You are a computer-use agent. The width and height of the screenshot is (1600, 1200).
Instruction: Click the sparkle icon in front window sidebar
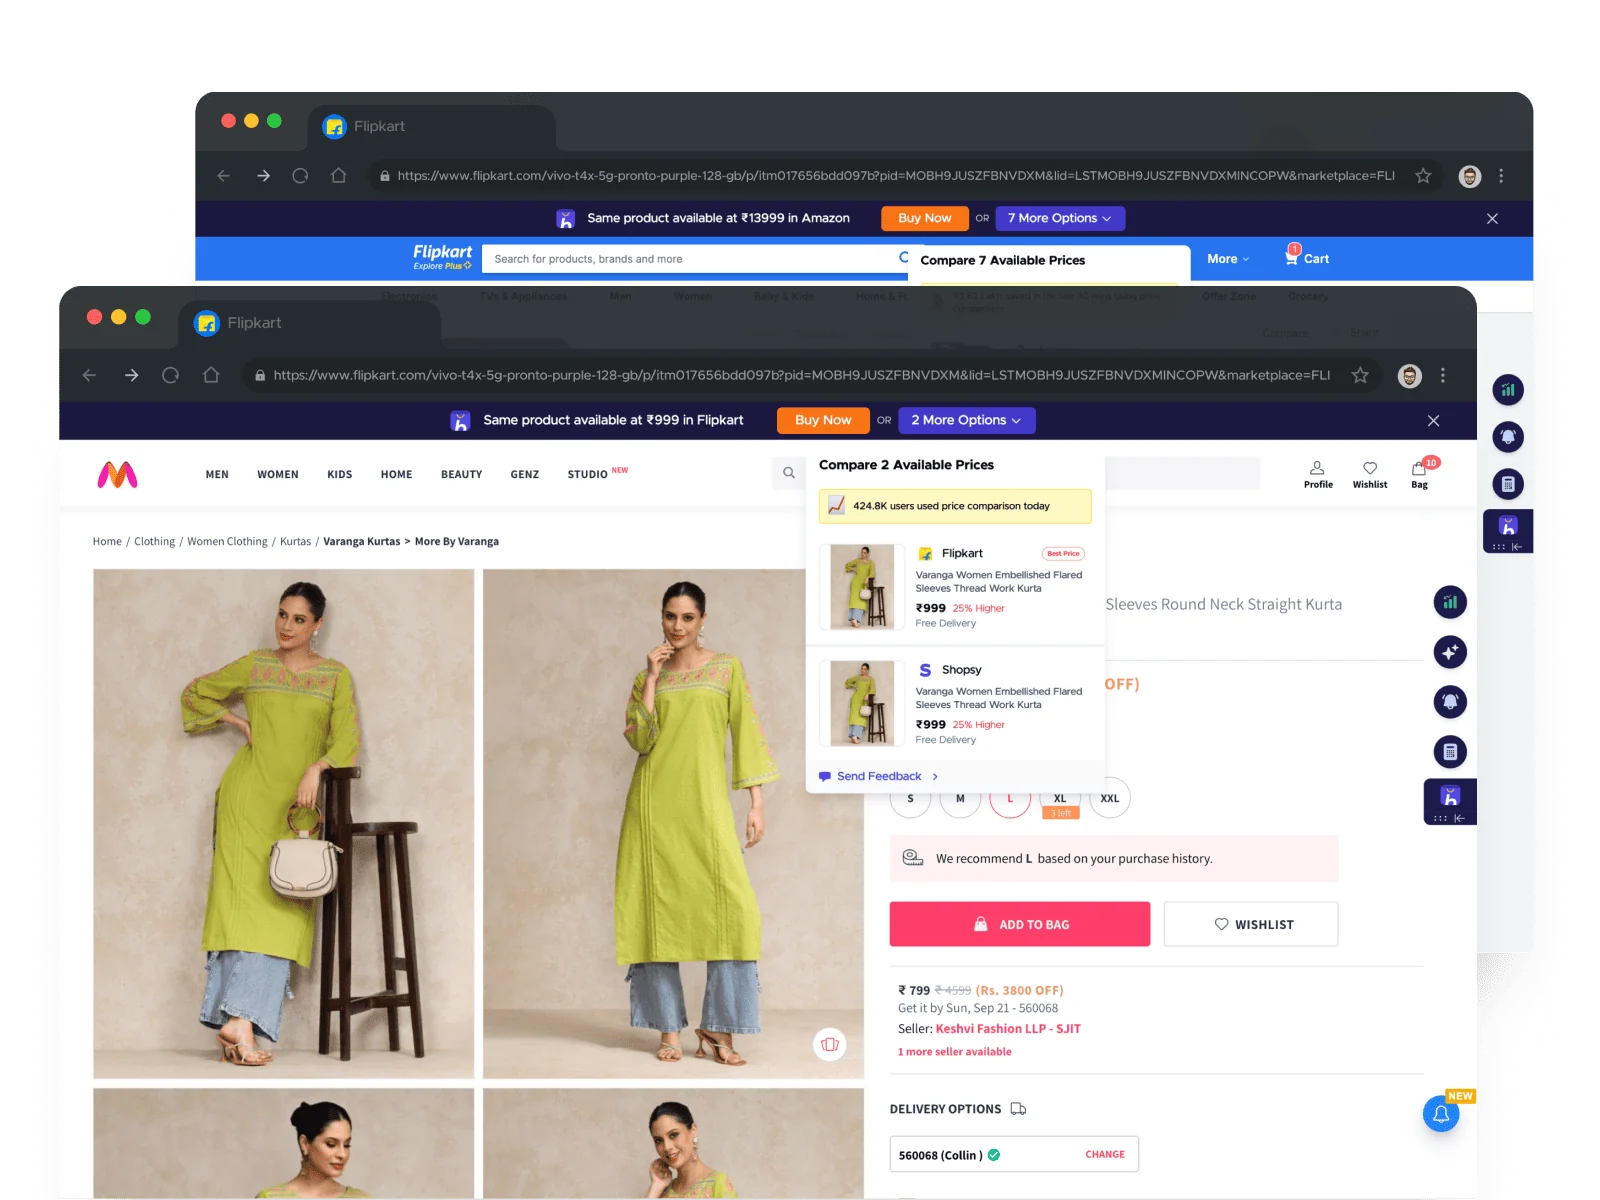[1450, 652]
